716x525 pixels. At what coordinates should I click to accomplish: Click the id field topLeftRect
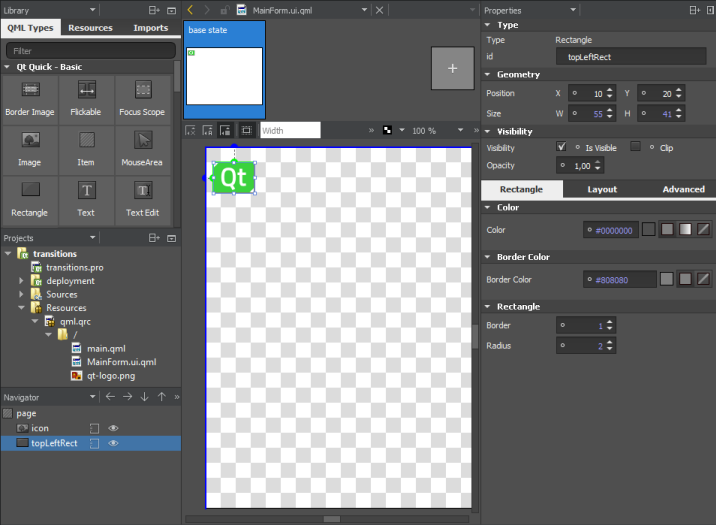[631, 57]
